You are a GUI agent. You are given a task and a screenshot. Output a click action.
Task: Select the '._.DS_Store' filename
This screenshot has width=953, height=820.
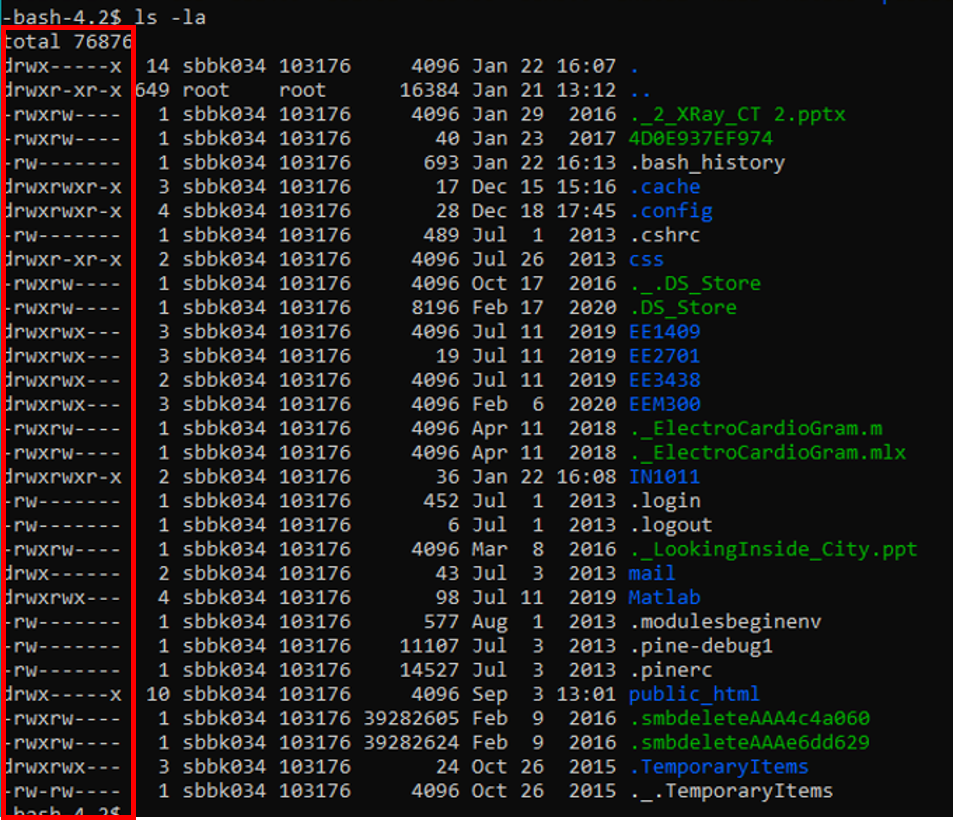pyautogui.click(x=694, y=283)
